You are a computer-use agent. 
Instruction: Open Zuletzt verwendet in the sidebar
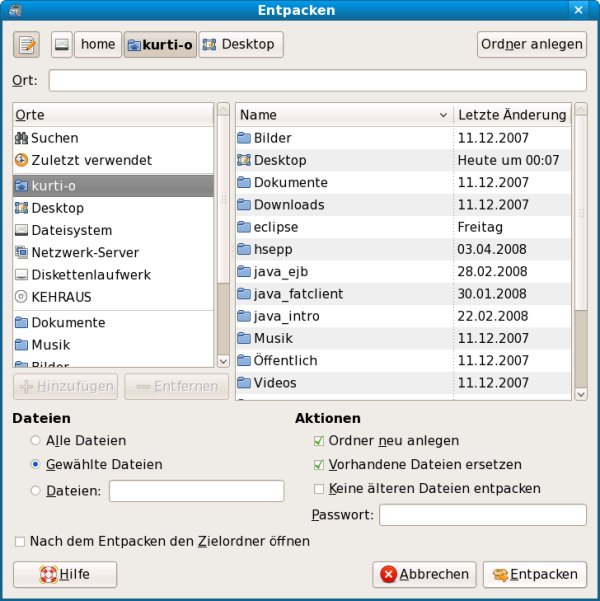click(91, 160)
